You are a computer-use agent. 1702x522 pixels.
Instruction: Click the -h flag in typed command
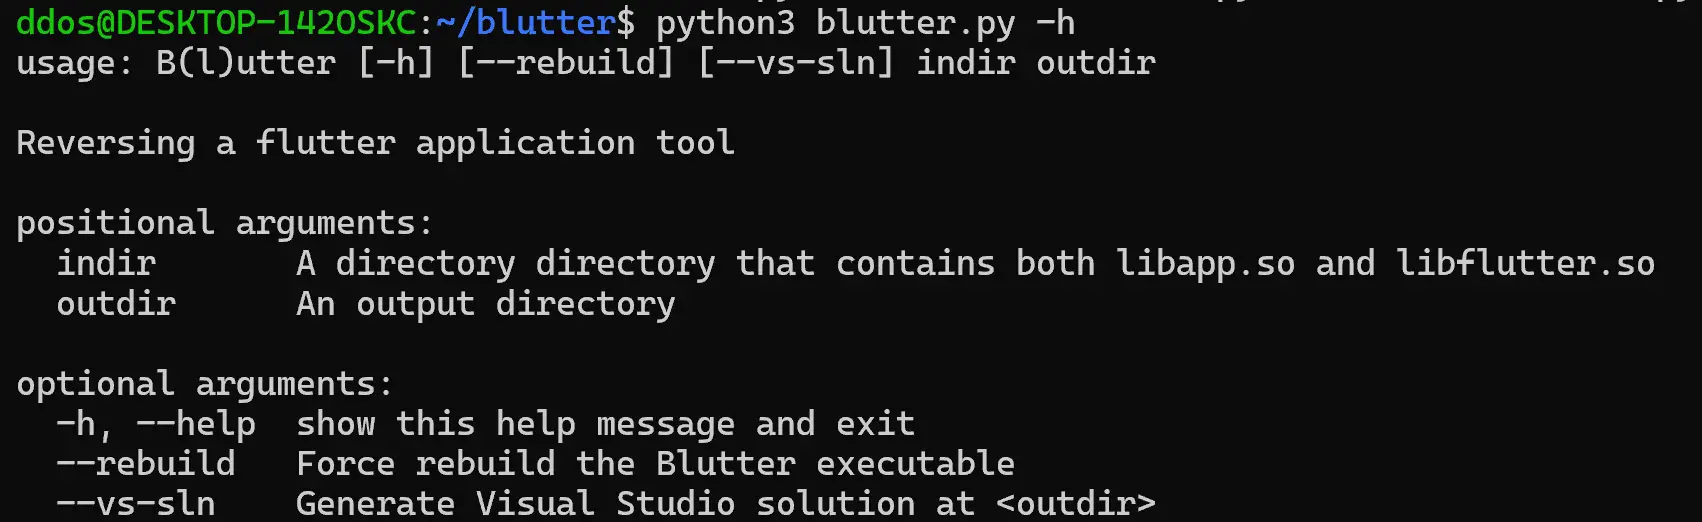1056,22
